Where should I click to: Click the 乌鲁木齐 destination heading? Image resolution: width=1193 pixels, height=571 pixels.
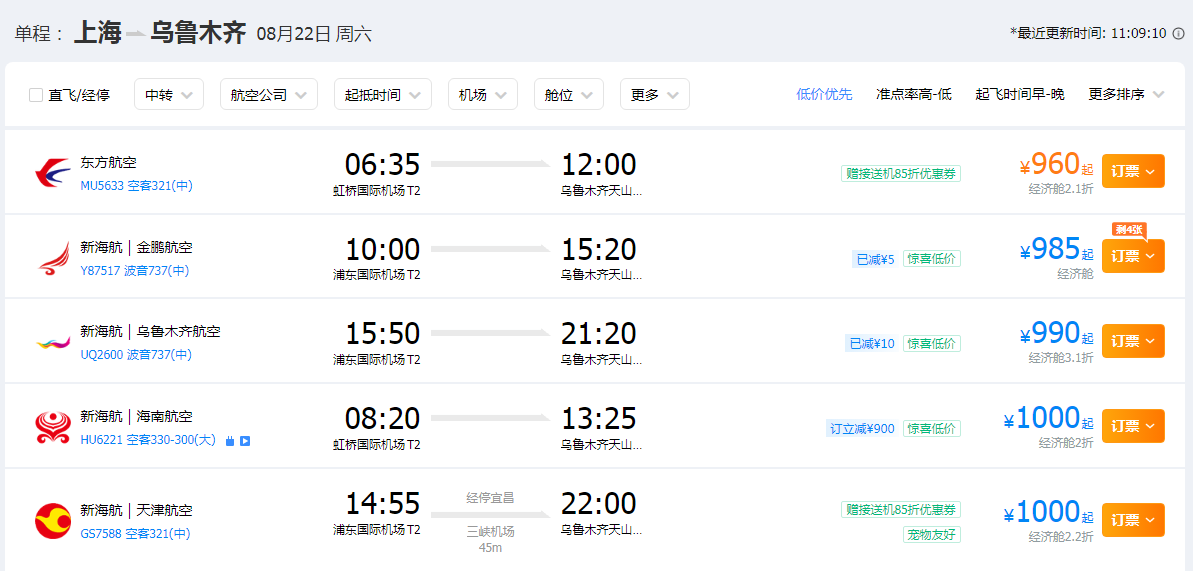198,33
